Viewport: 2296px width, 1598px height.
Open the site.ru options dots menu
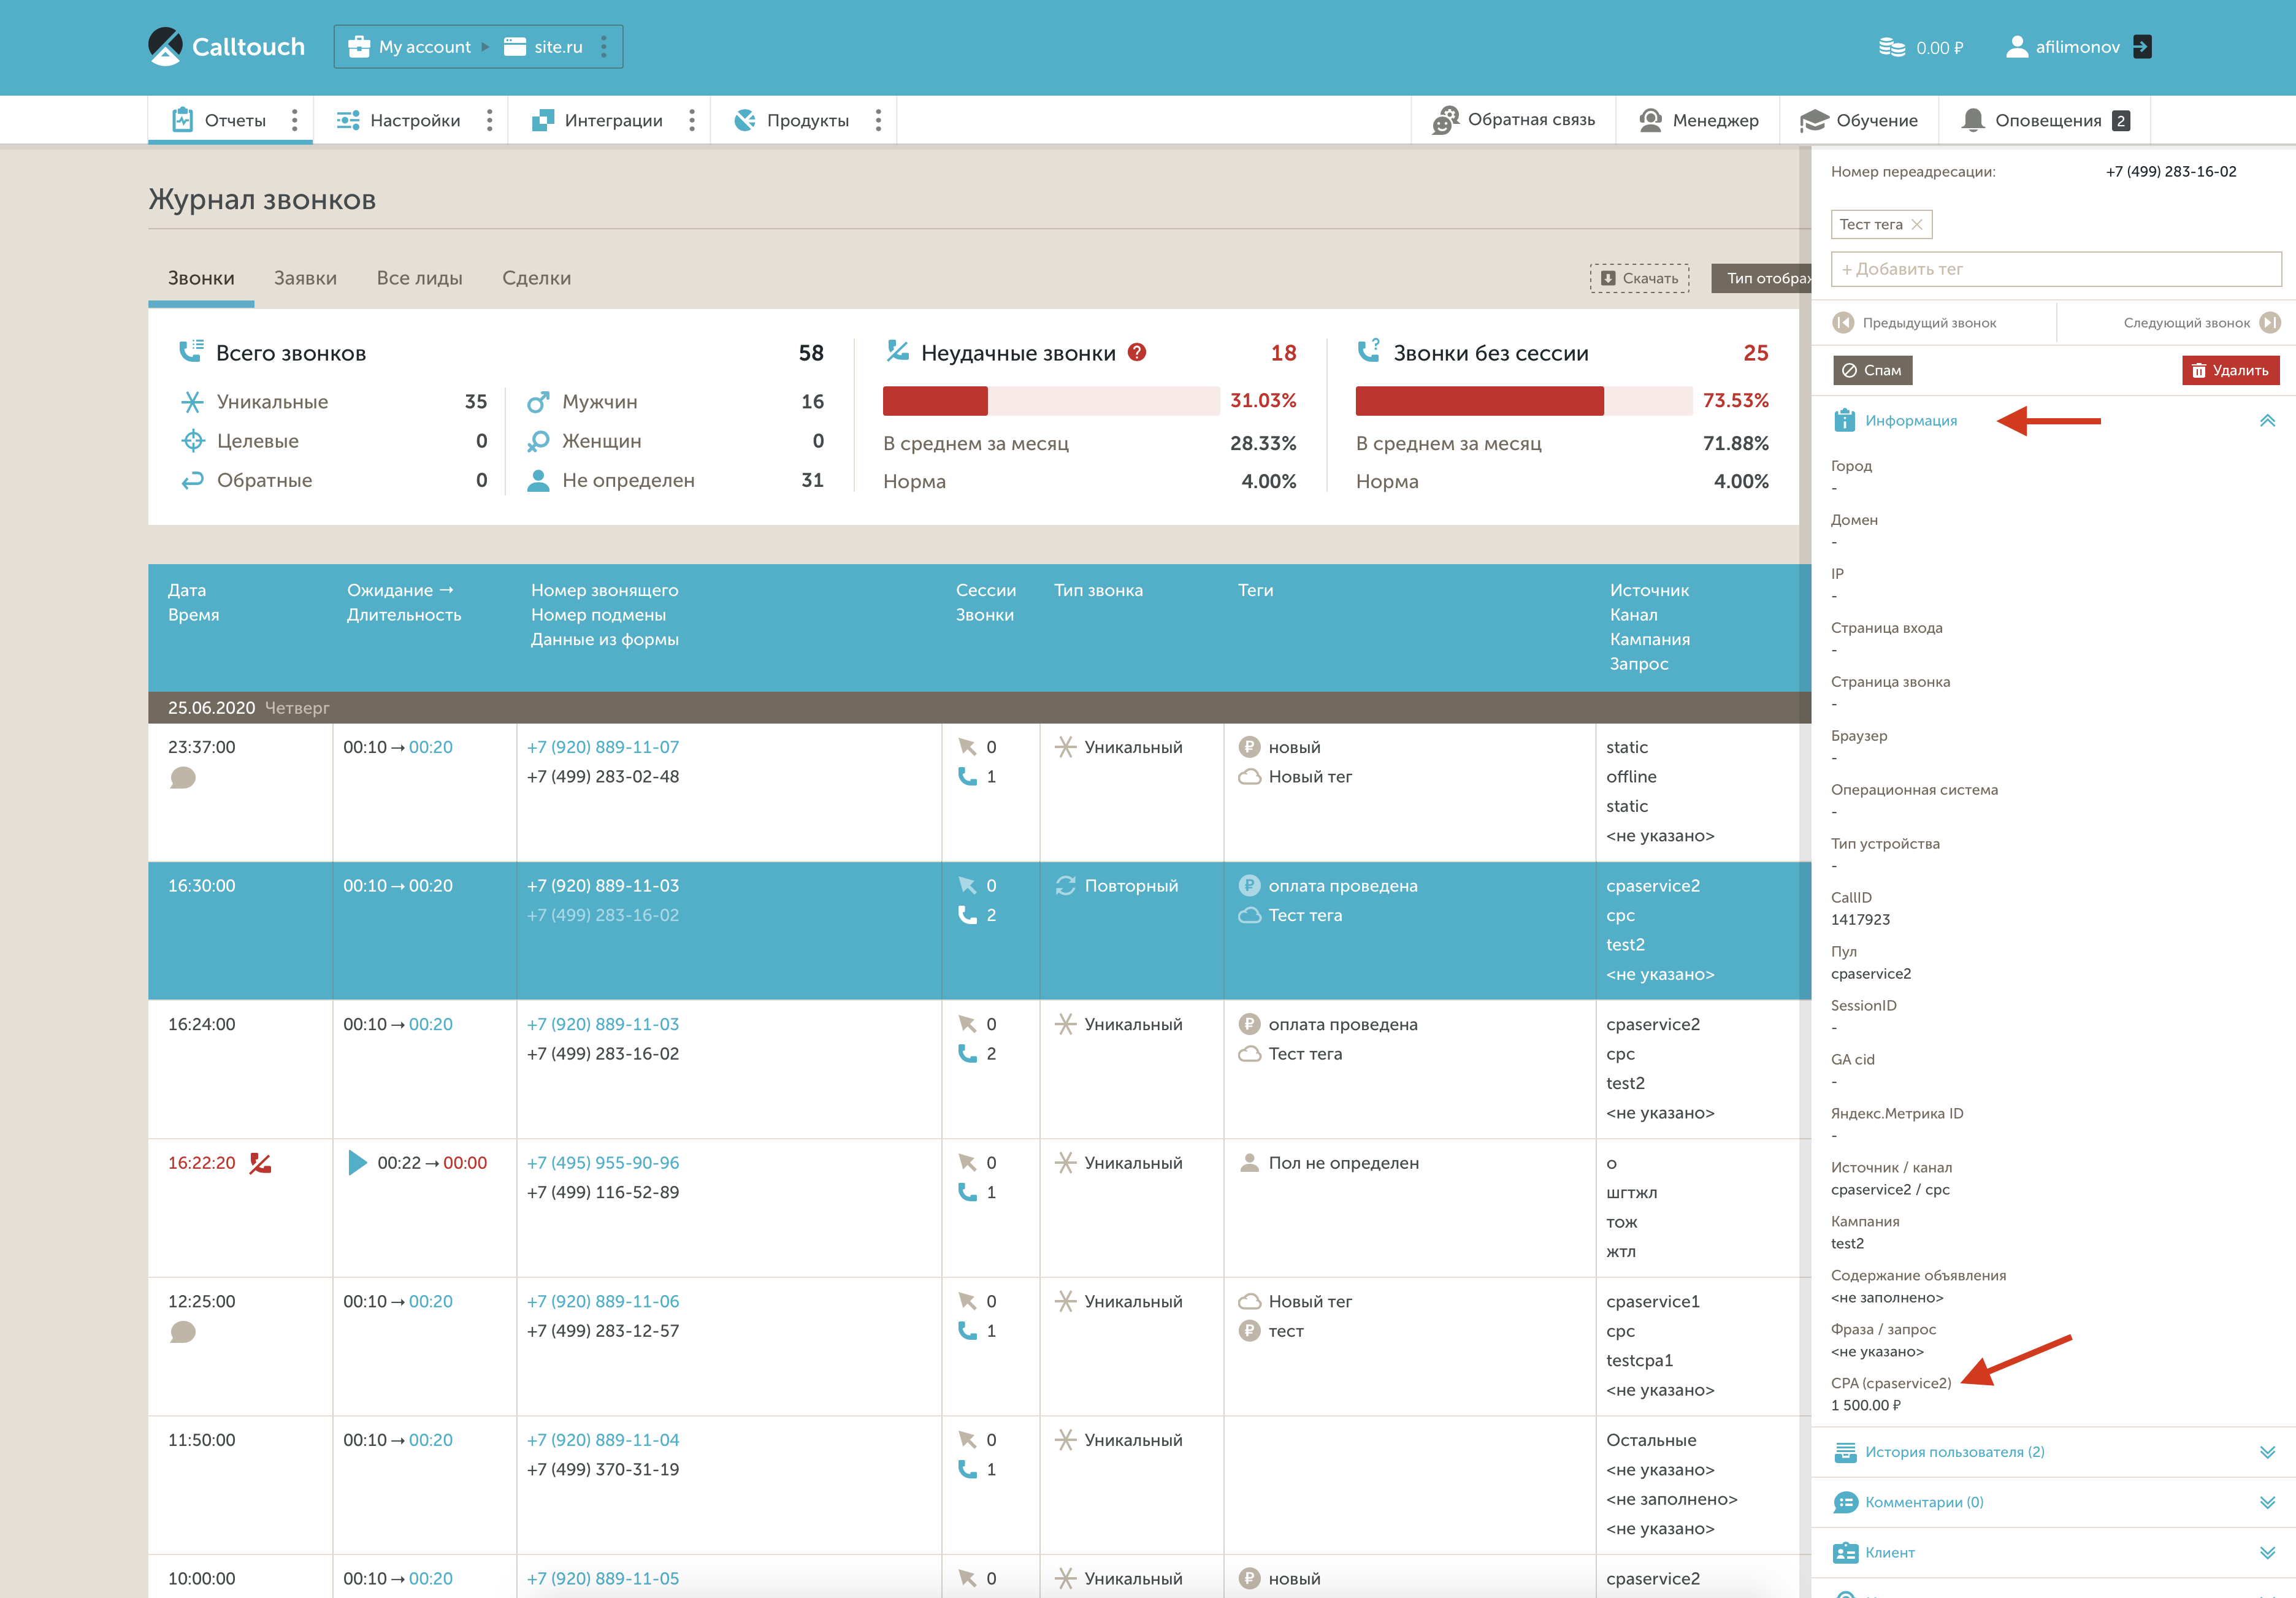(x=603, y=47)
